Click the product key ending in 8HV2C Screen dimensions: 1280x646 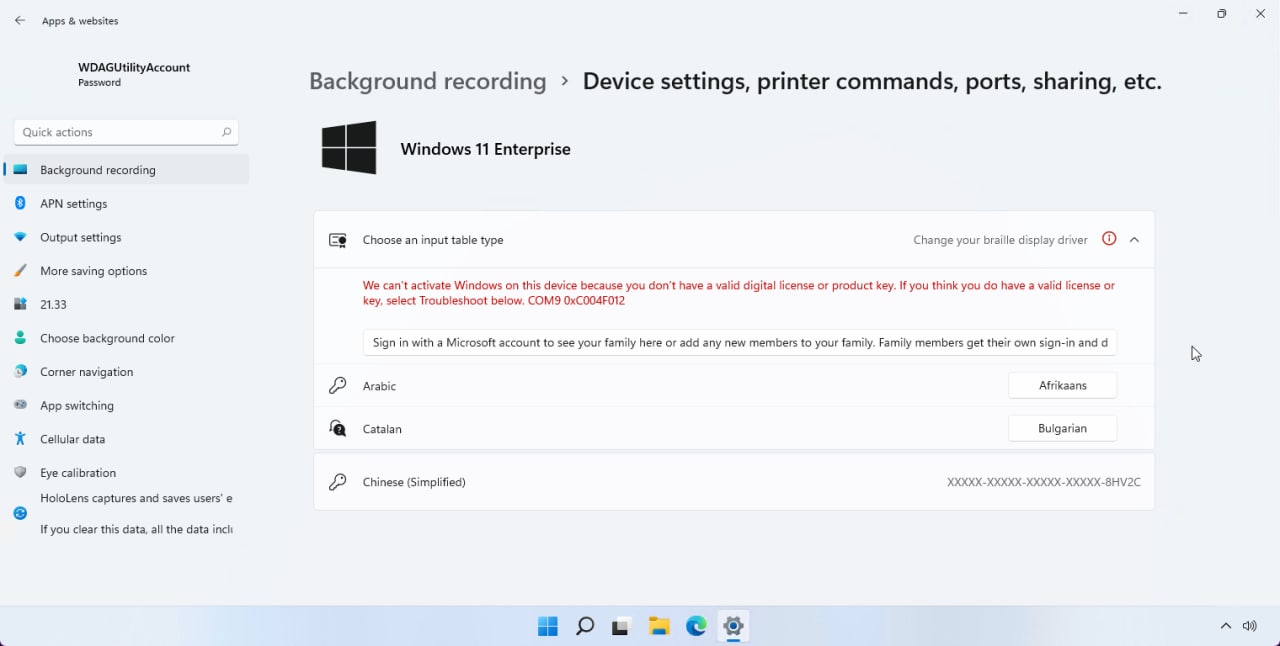click(x=1044, y=482)
